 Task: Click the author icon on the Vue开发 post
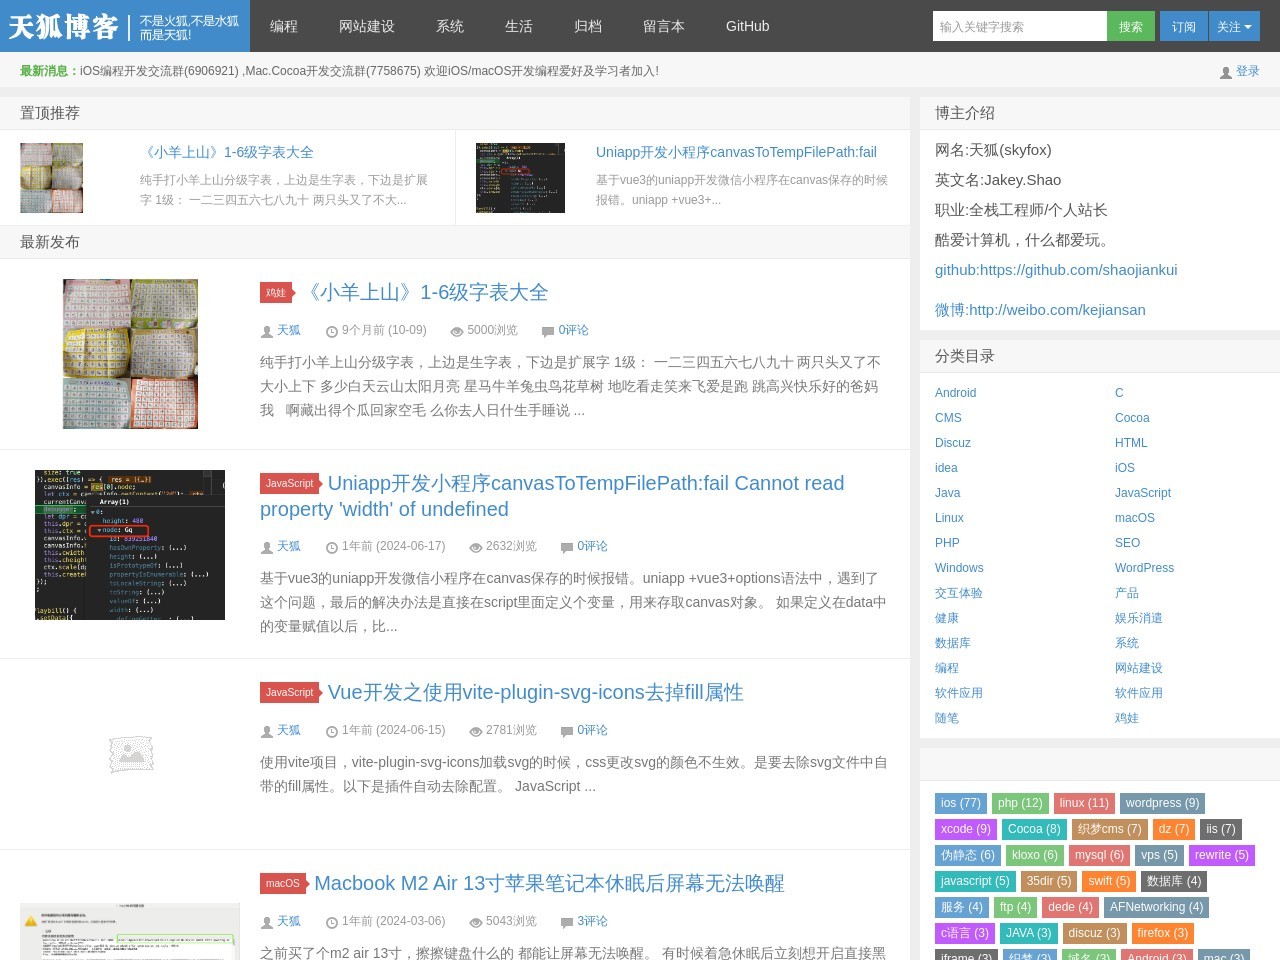[x=267, y=731]
